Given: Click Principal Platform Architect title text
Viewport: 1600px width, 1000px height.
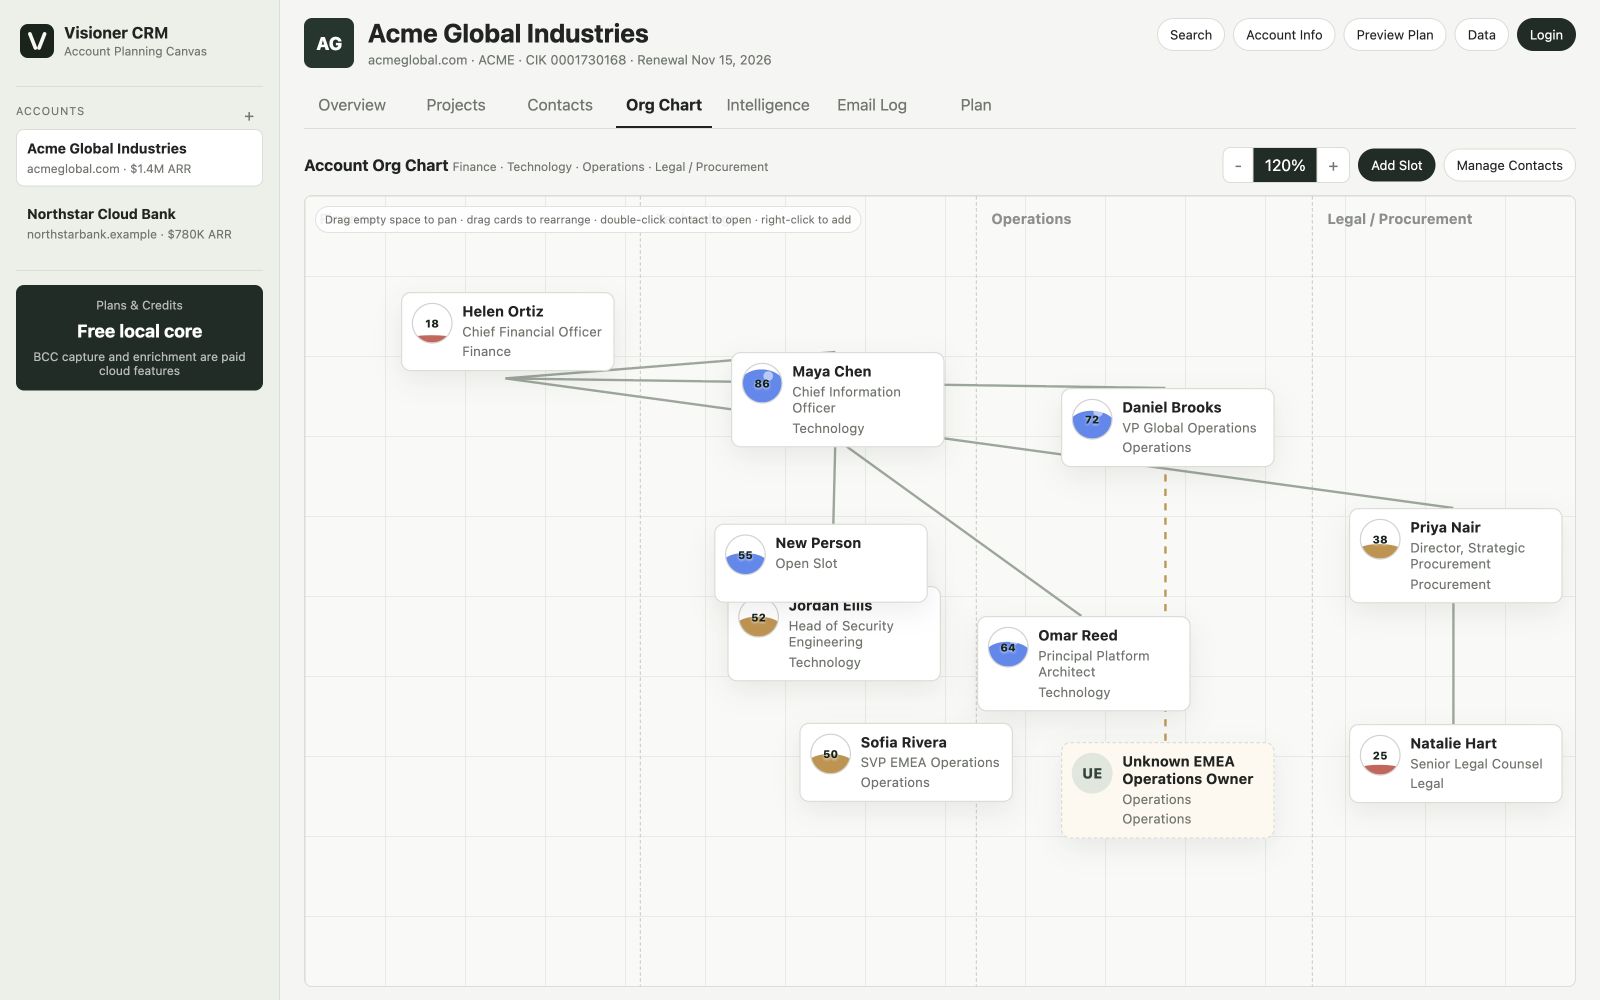Looking at the screenshot, I should tap(1094, 664).
